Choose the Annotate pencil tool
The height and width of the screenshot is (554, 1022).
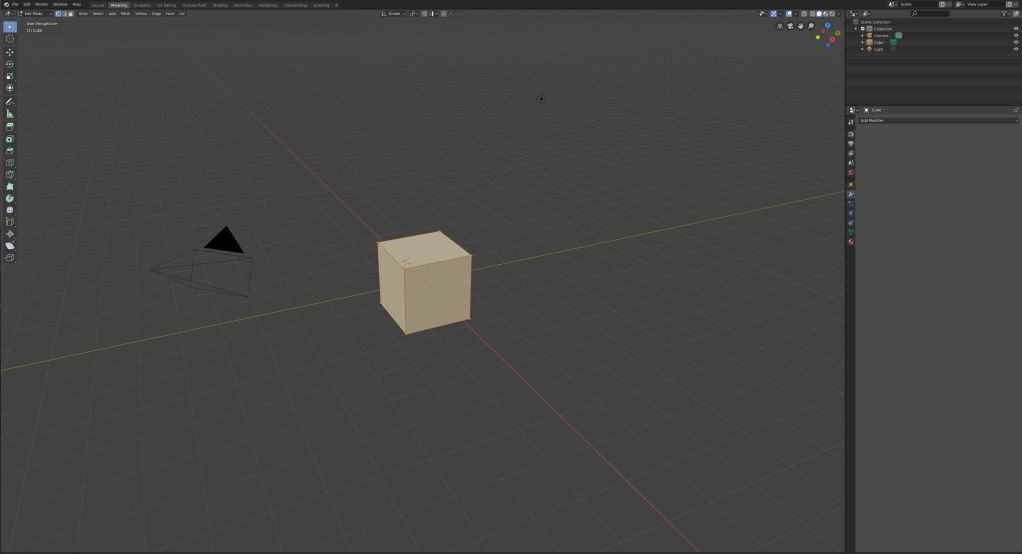(10, 102)
